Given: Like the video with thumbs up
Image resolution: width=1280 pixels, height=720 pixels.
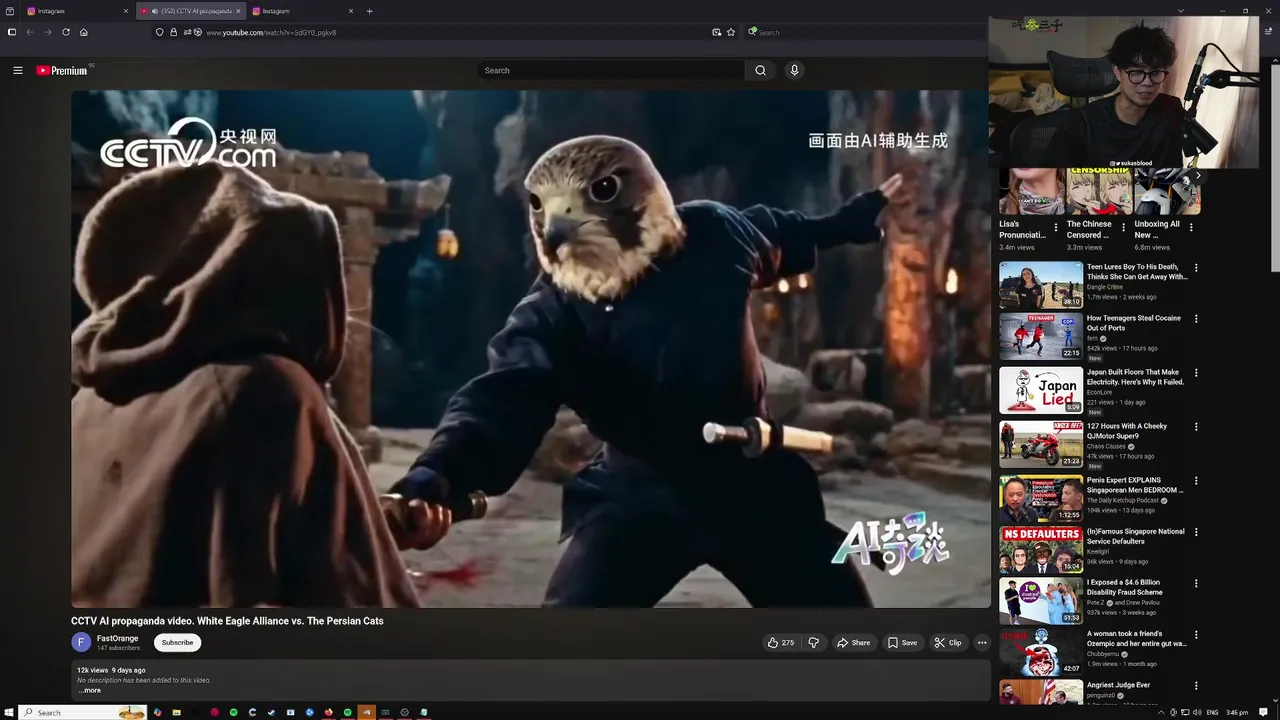Looking at the screenshot, I should [x=780, y=642].
